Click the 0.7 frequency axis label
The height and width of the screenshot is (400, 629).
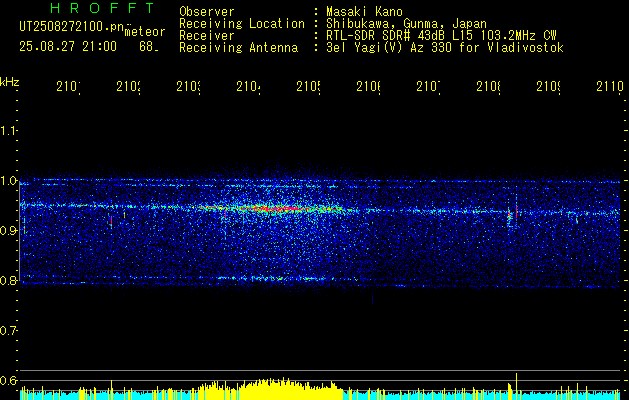point(8,331)
